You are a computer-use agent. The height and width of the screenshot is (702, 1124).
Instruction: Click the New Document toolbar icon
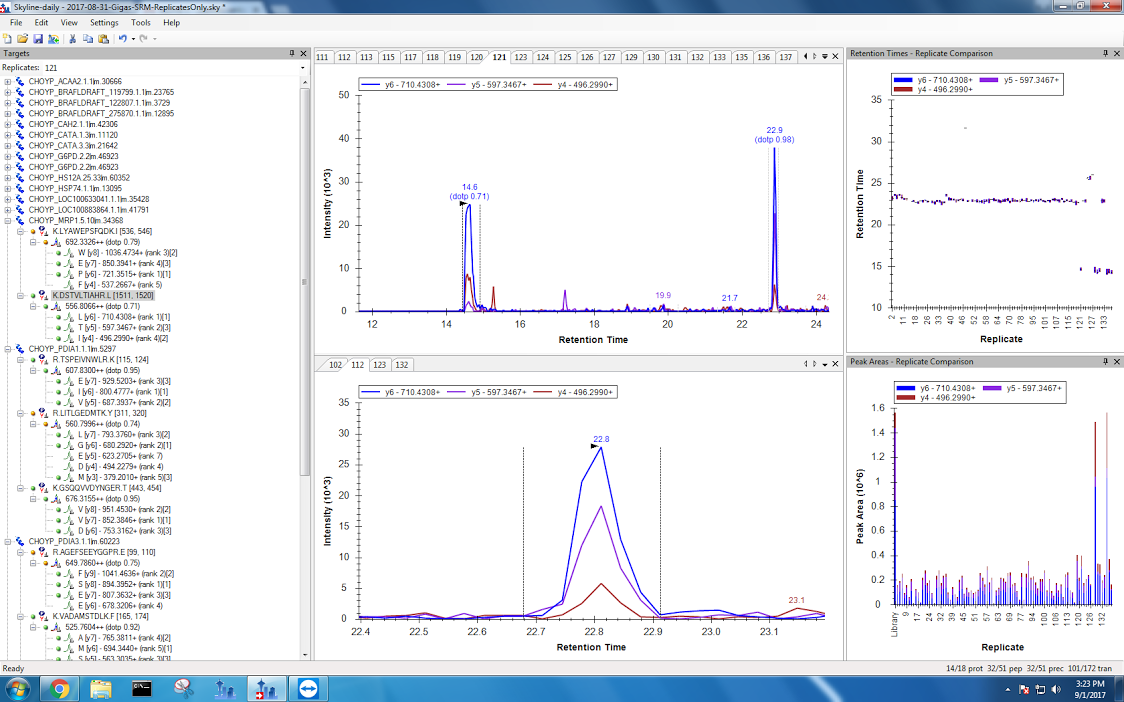click(x=8, y=38)
